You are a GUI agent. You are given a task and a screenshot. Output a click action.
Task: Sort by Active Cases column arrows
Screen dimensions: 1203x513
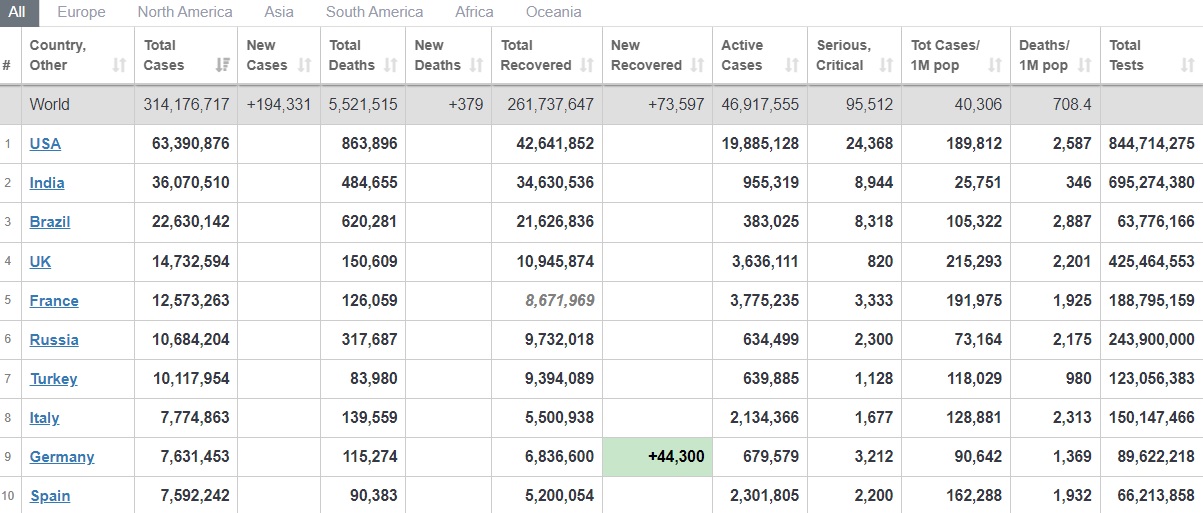(x=791, y=66)
